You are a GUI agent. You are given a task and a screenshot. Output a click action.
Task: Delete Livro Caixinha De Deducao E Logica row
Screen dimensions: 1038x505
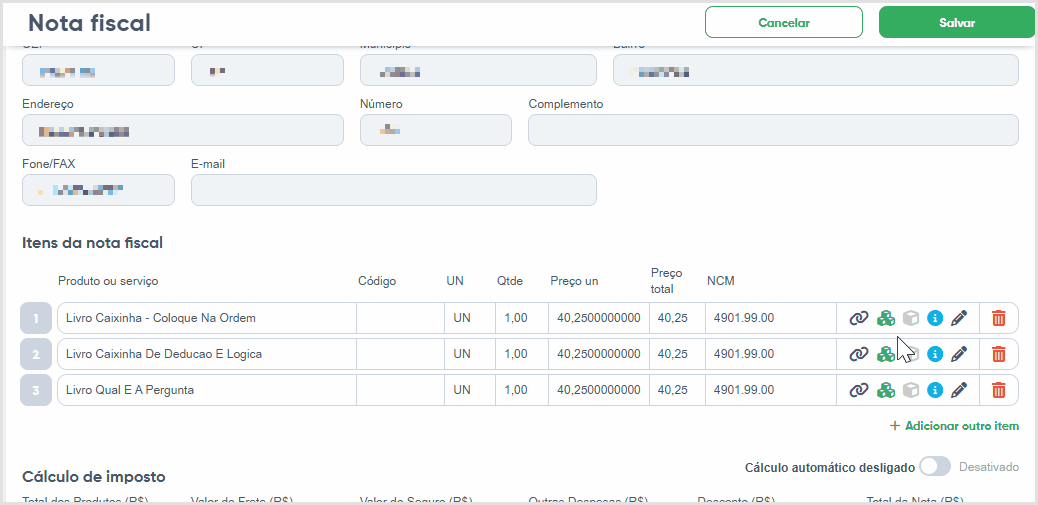pos(998,354)
